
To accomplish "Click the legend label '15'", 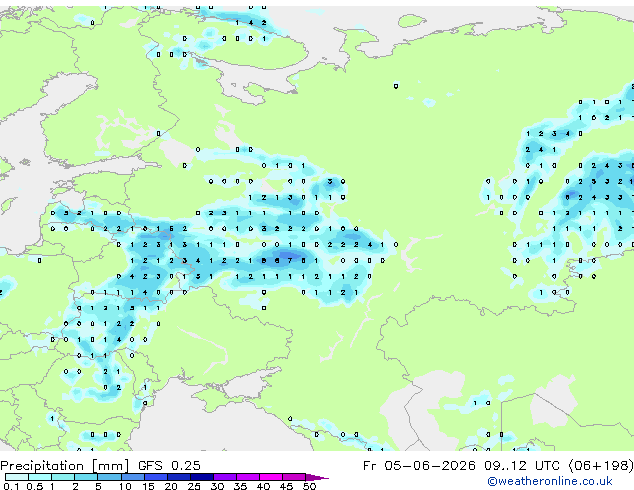I will [x=148, y=486].
